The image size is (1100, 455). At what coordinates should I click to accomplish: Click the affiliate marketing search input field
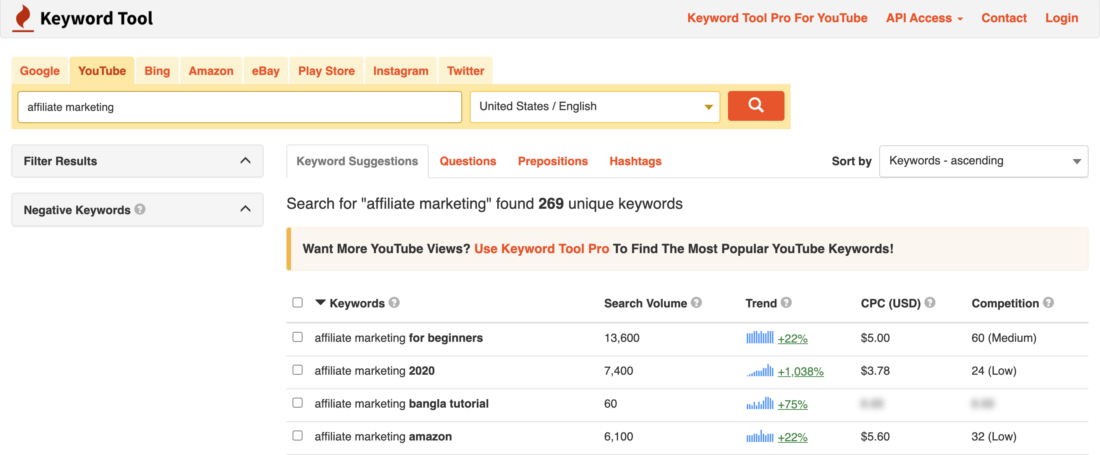(x=240, y=107)
